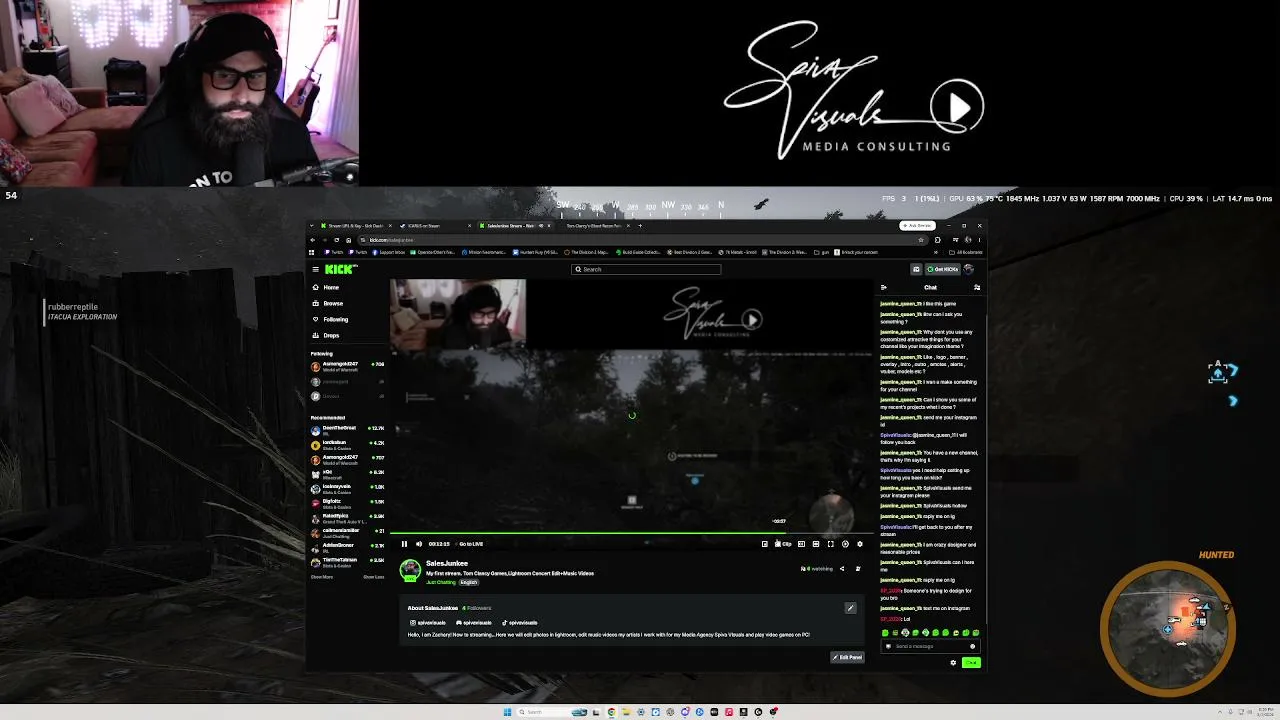Click Show Less under recommended channels
The width and height of the screenshot is (1280, 720).
(x=374, y=577)
